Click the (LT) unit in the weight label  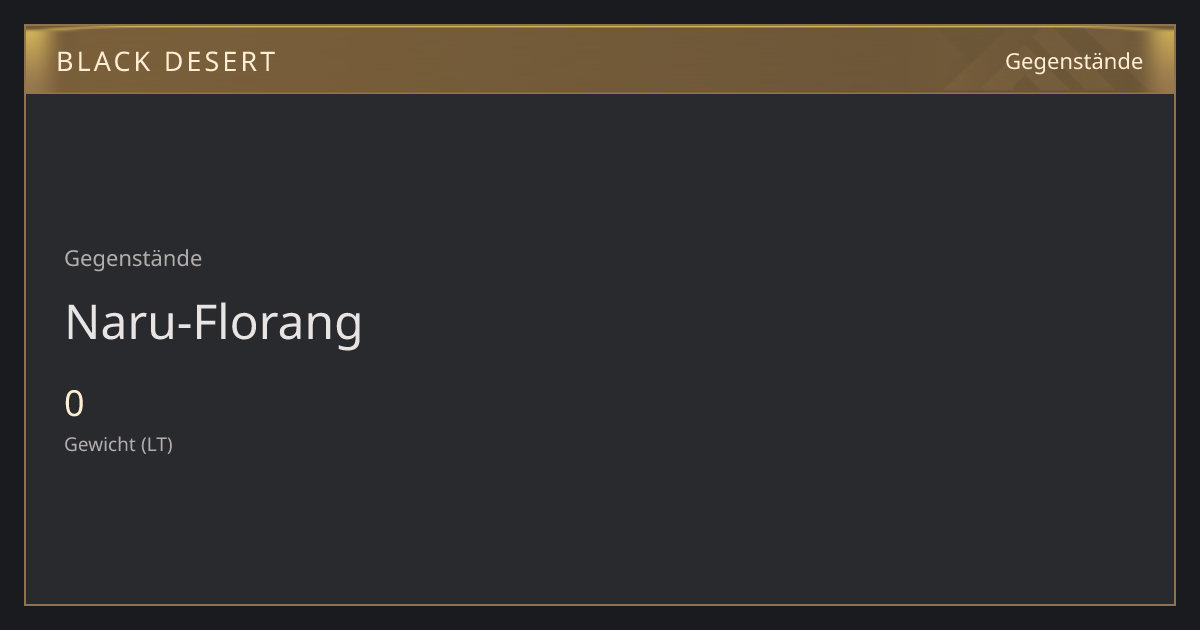coord(157,445)
